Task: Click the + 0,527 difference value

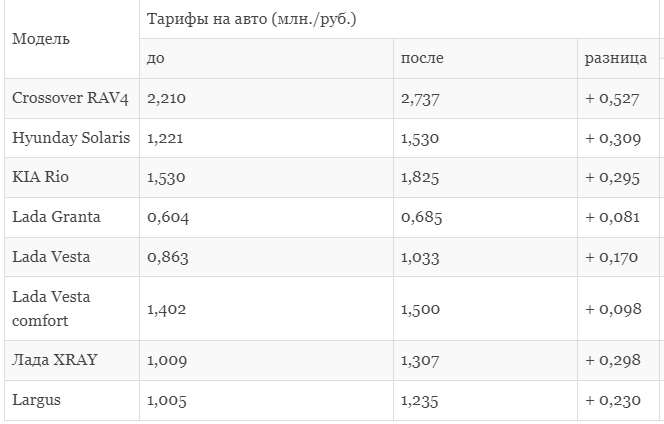Action: click(x=613, y=98)
